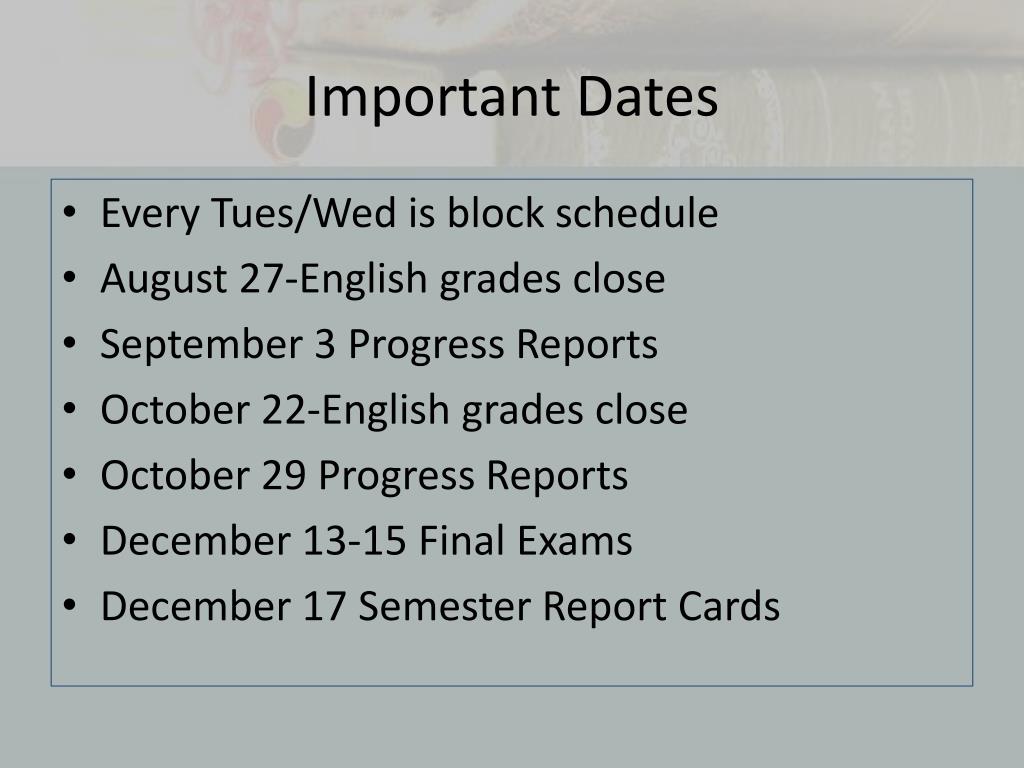1024x768 pixels.
Task: Click the bullet before October 29
Action: [69, 474]
